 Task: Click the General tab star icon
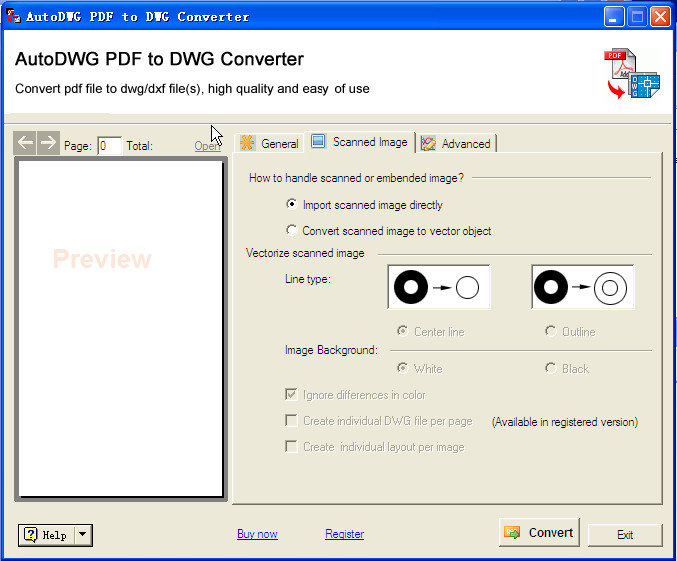point(247,143)
